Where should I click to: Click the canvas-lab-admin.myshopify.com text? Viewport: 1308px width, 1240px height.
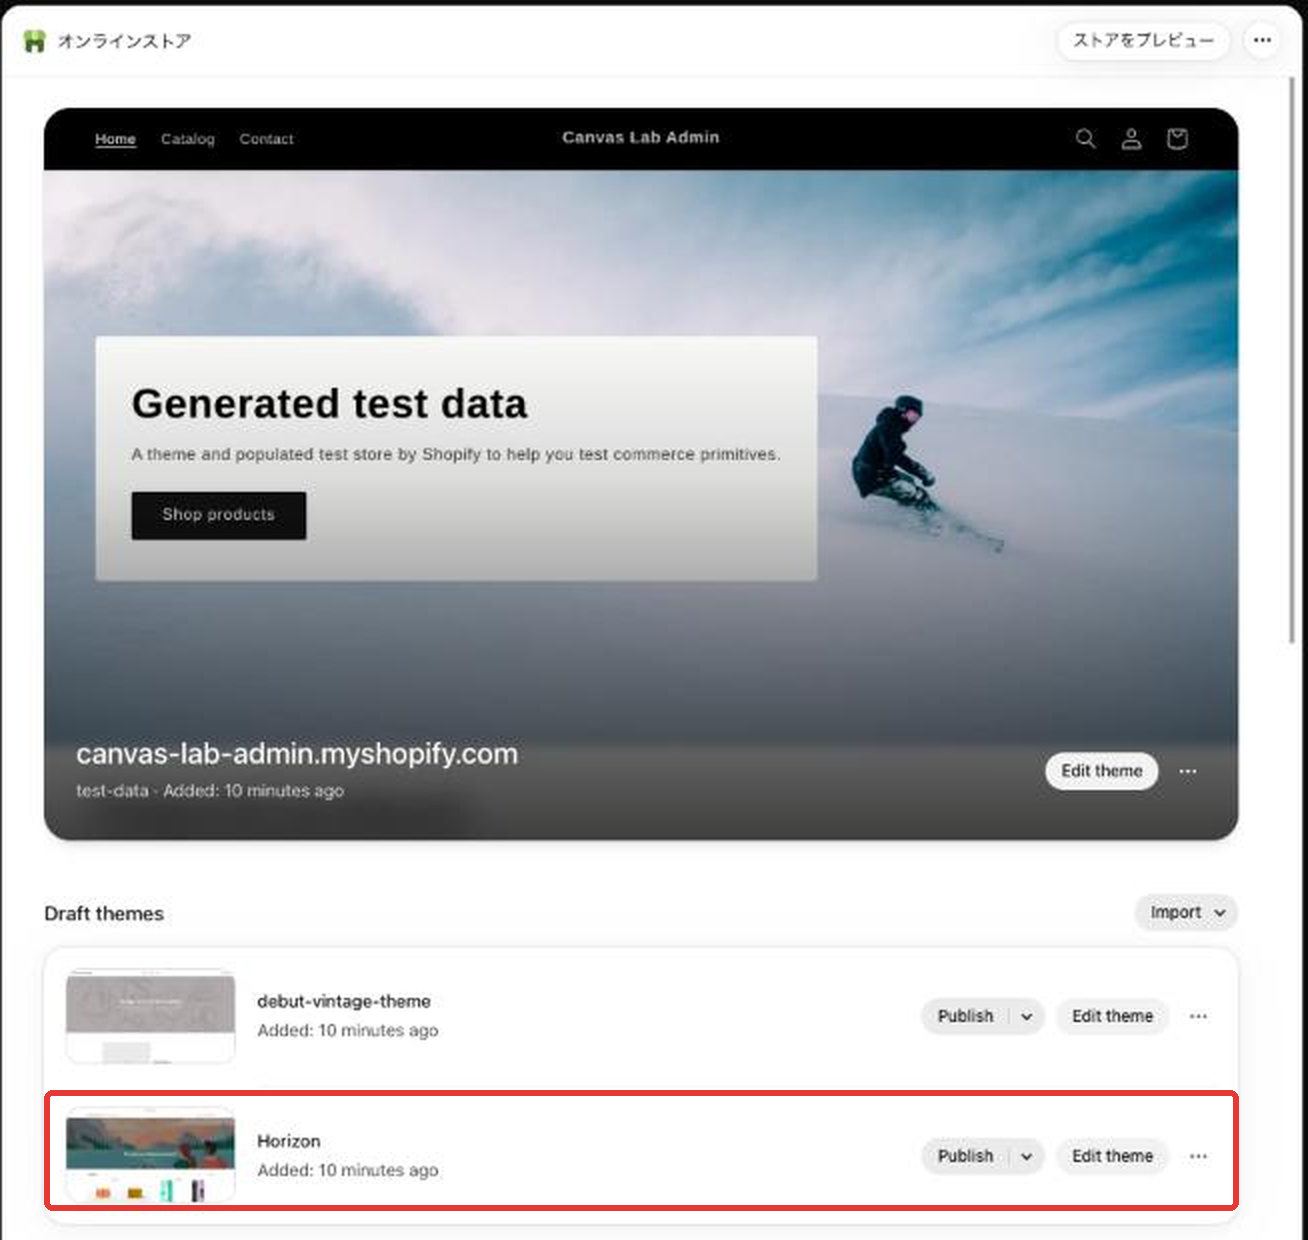(x=297, y=754)
